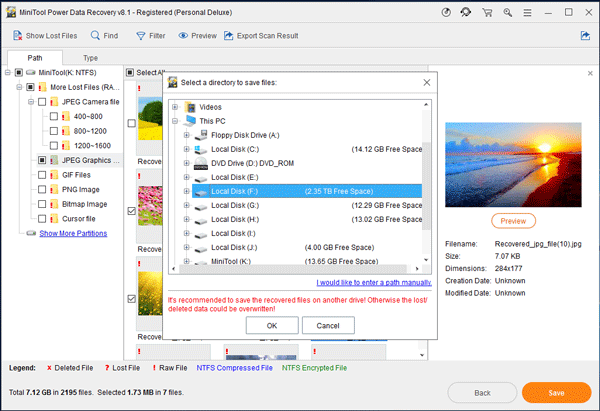Click the Back button
The height and width of the screenshot is (411, 600).
[x=482, y=393]
